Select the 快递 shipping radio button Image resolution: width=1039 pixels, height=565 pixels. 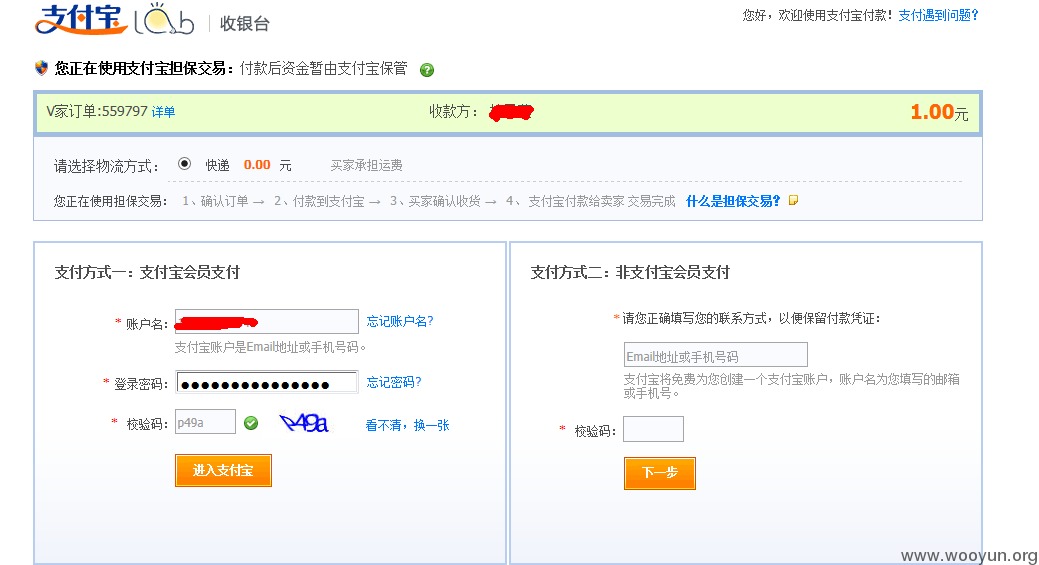click(x=184, y=164)
